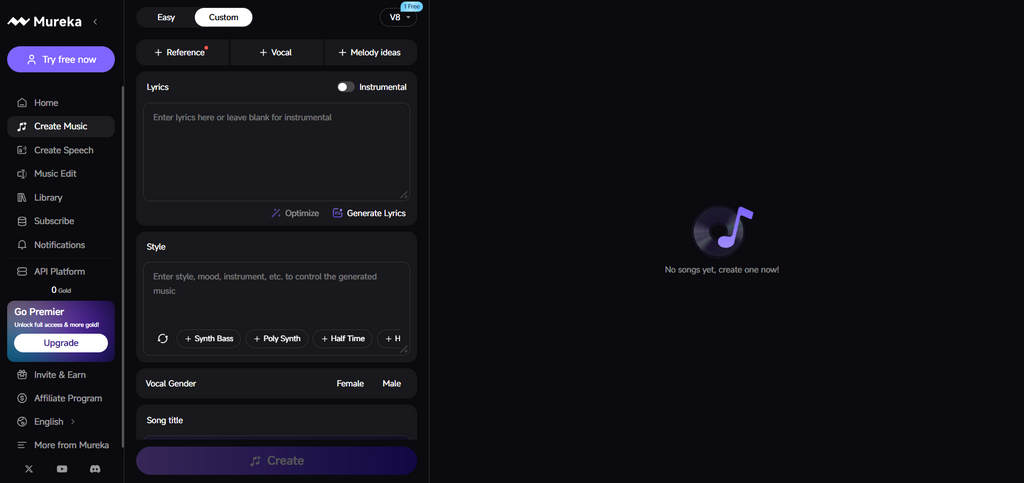Click the Upgrade button

click(x=61, y=343)
